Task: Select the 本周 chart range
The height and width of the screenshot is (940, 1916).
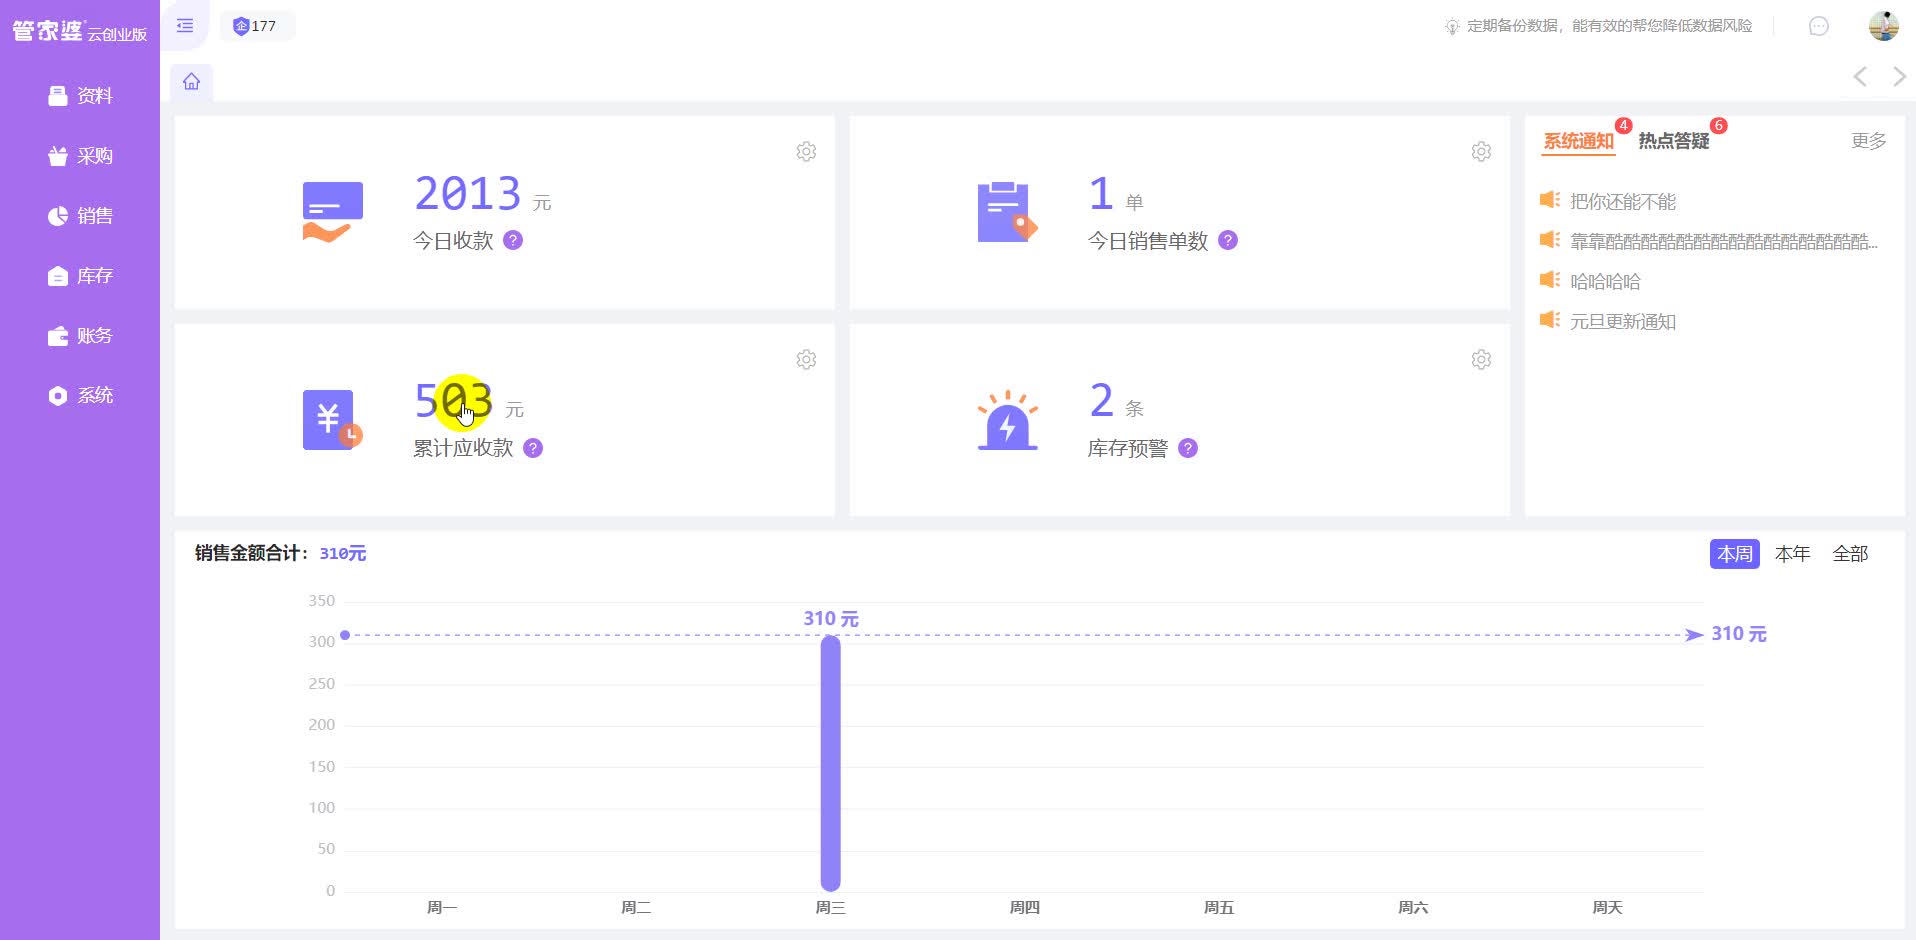Action: tap(1734, 553)
